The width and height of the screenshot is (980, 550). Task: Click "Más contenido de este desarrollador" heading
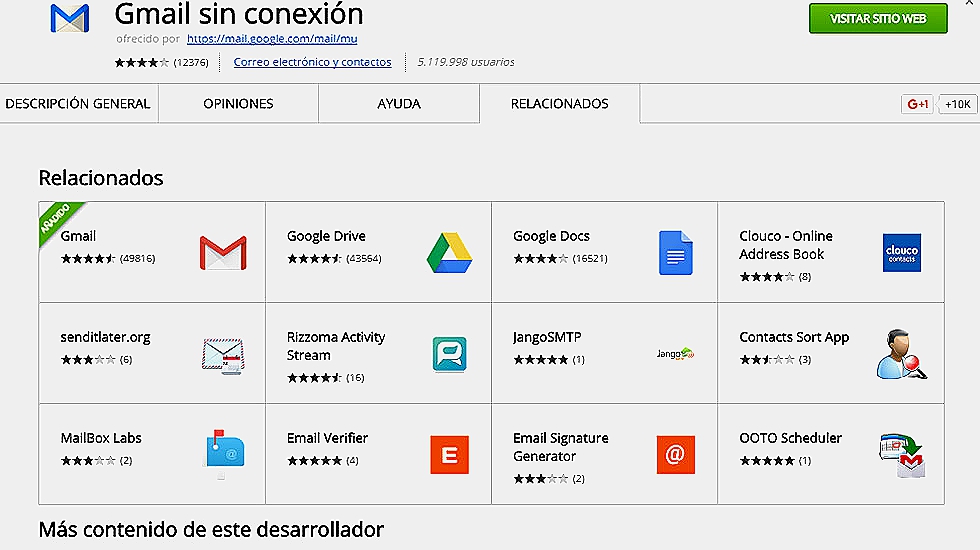tap(211, 530)
